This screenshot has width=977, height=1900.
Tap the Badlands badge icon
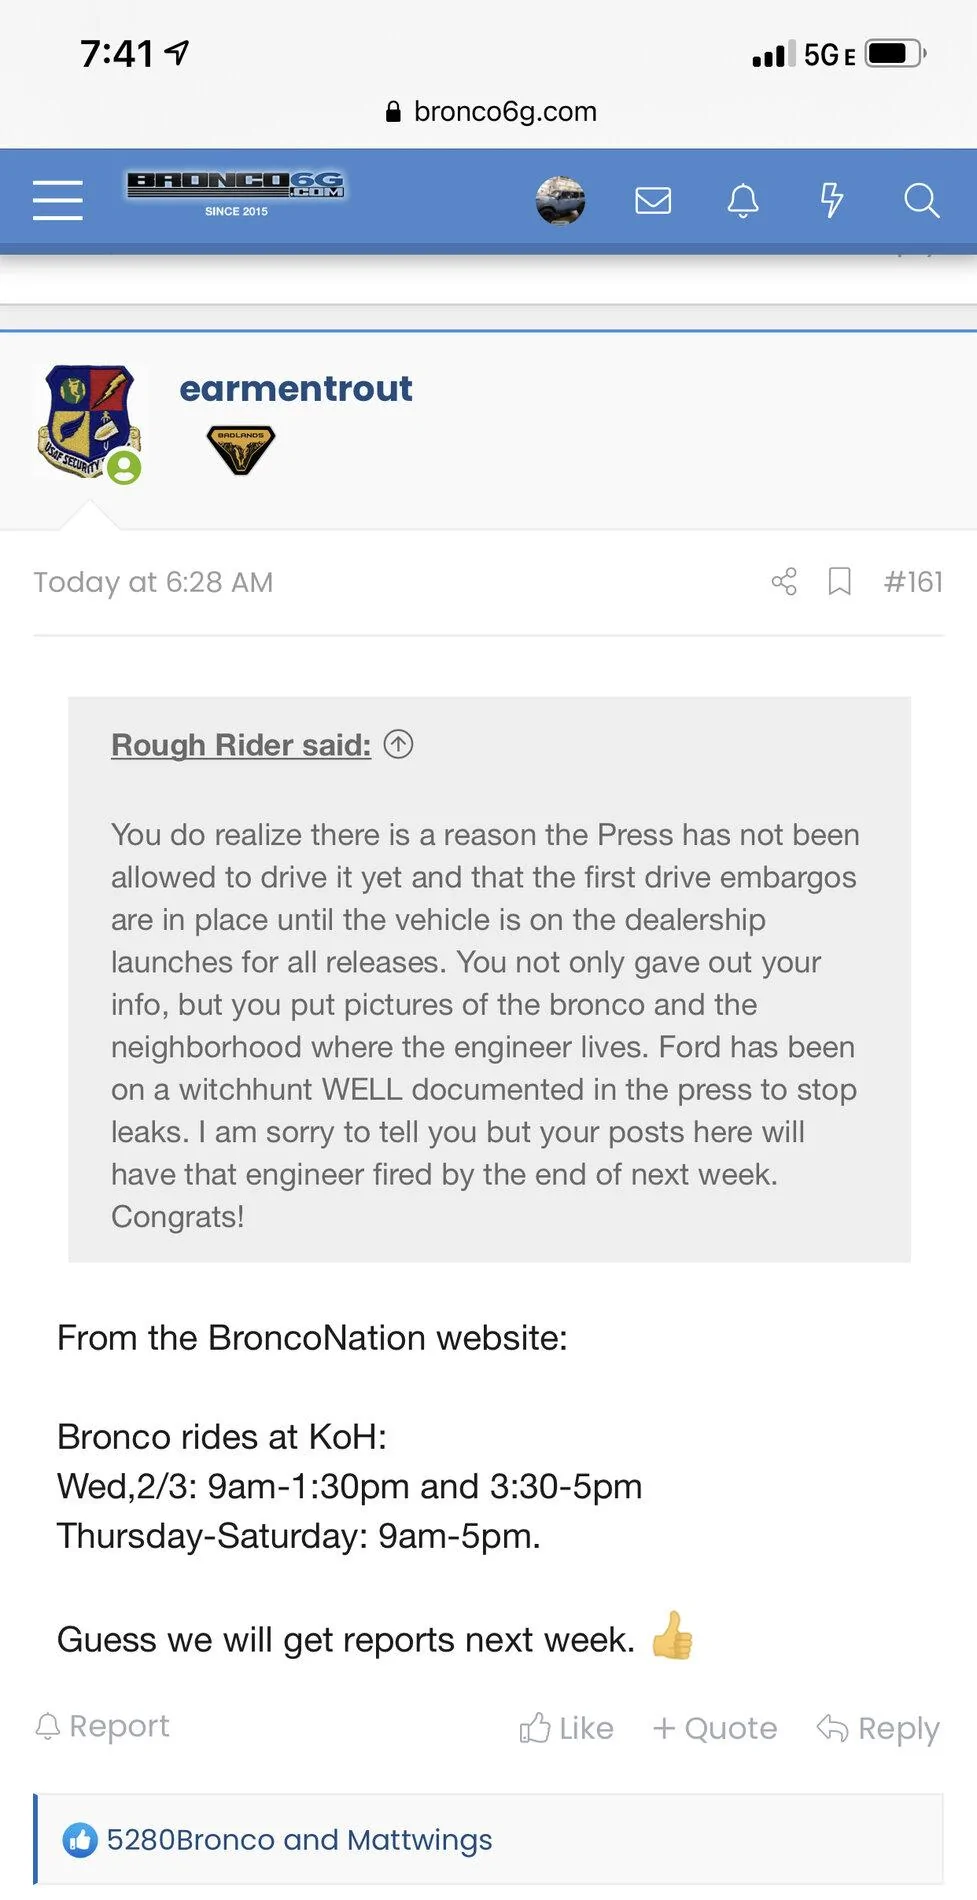[240, 449]
